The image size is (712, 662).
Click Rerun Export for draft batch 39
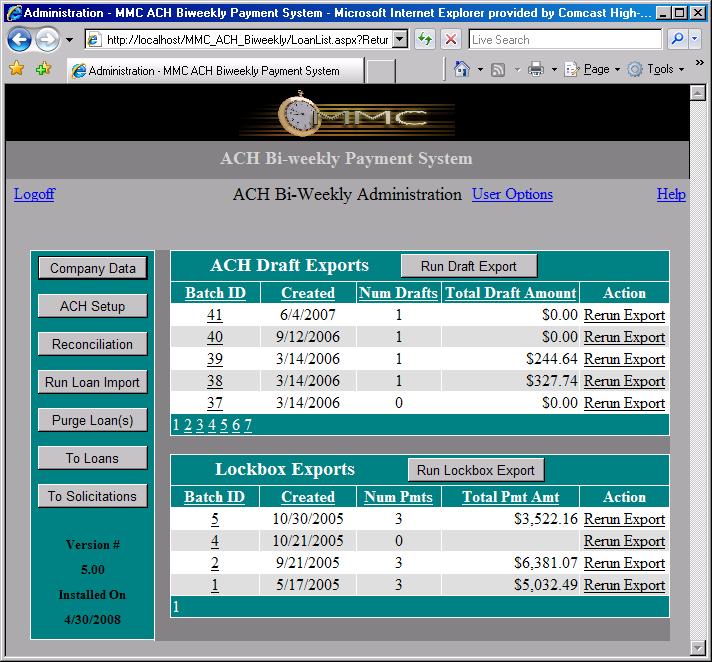pos(624,359)
